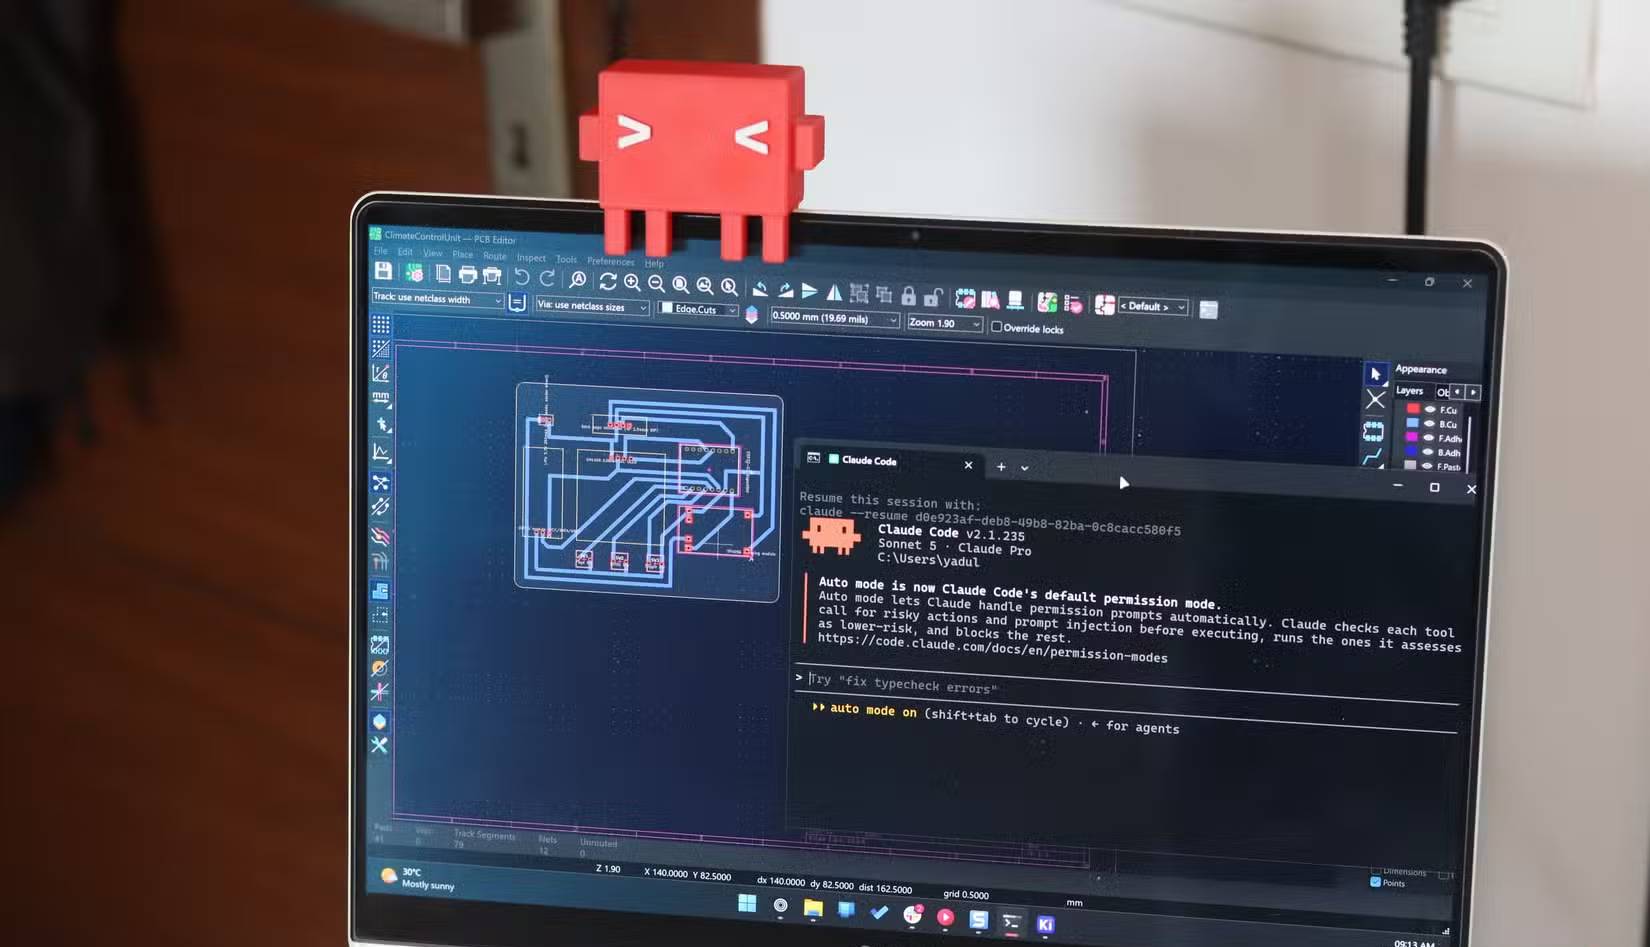
Task: Click the F.Cu red color swatch
Action: click(1413, 408)
